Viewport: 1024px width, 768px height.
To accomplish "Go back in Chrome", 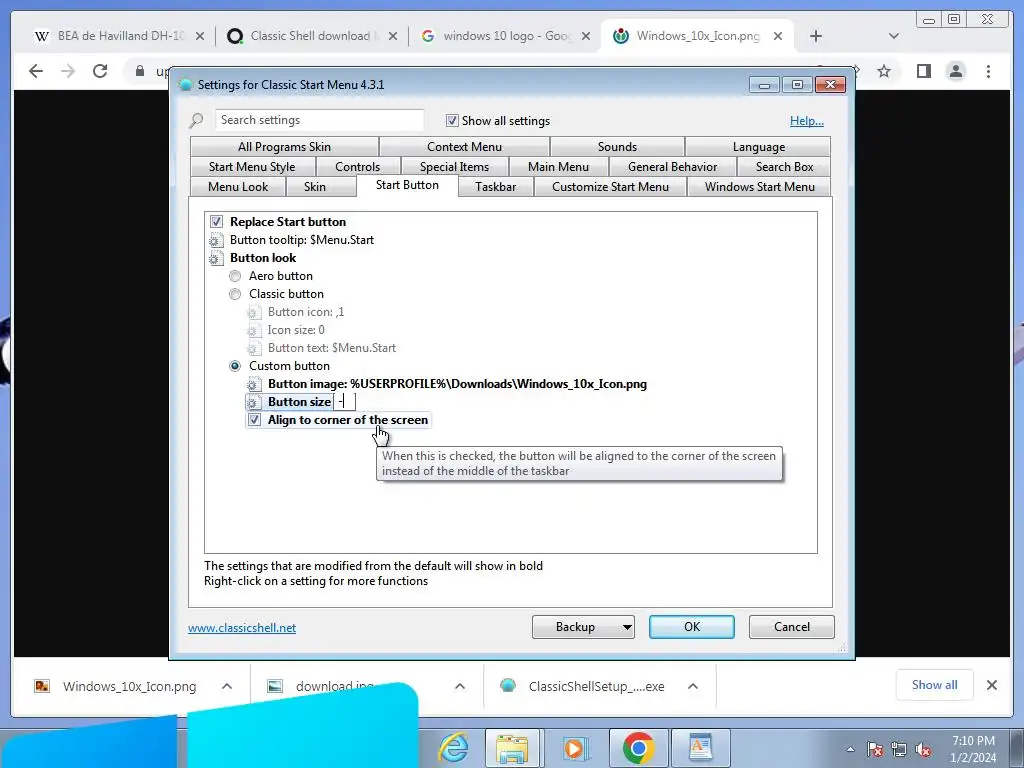I will [x=36, y=71].
